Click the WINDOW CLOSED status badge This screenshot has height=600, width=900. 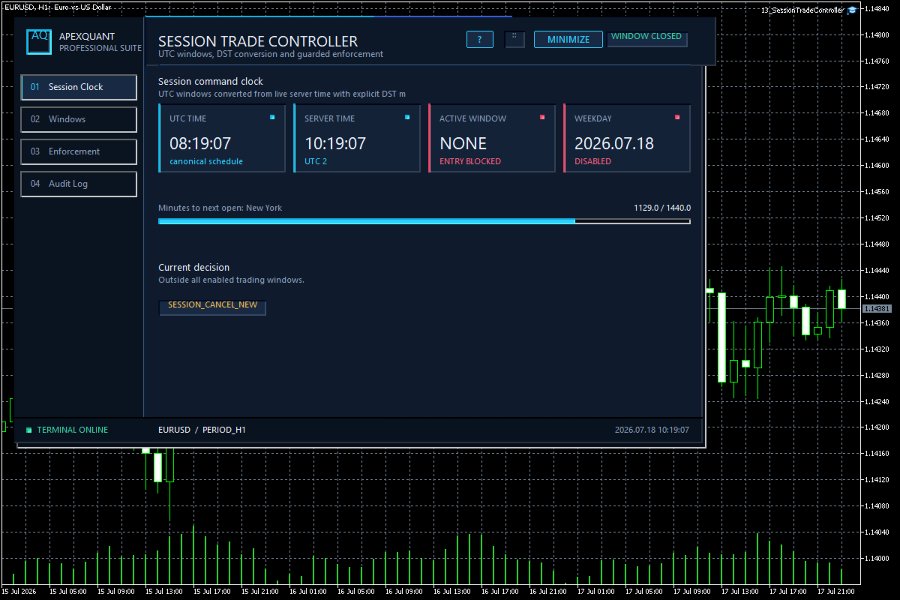coord(647,38)
